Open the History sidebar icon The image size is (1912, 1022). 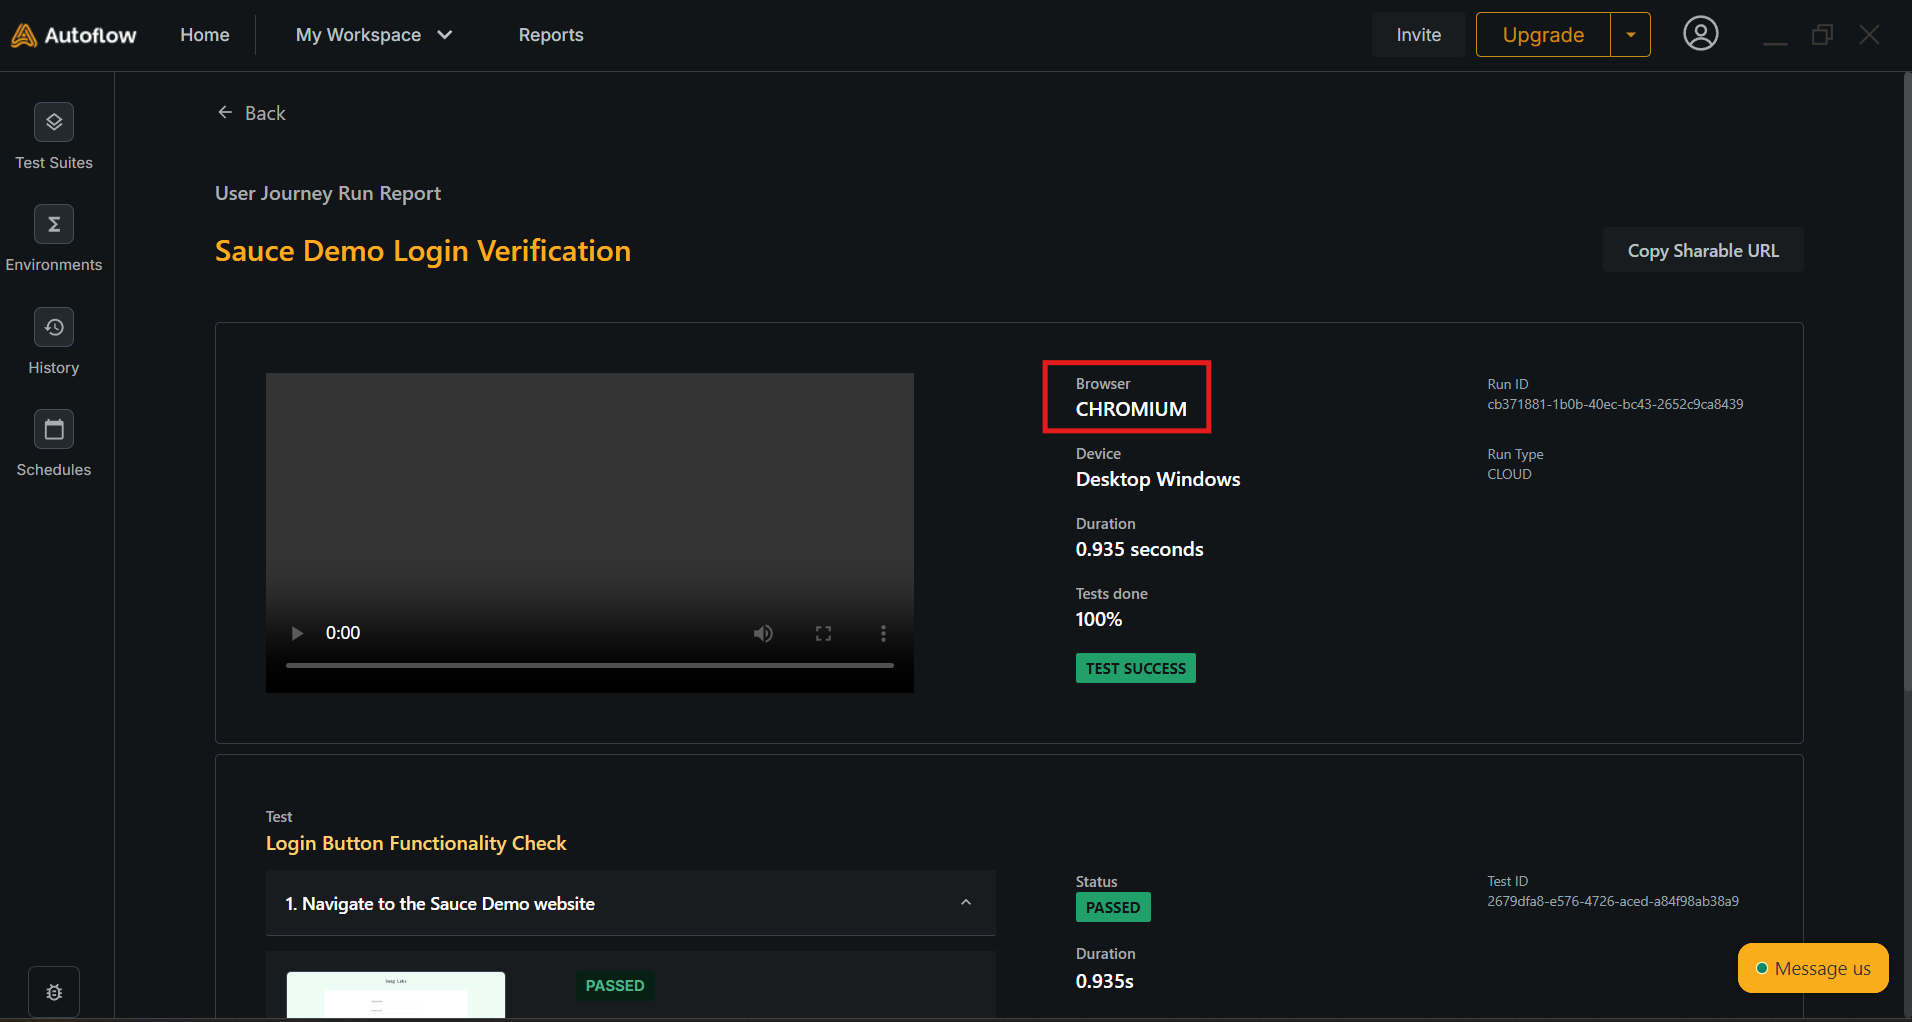coord(54,328)
